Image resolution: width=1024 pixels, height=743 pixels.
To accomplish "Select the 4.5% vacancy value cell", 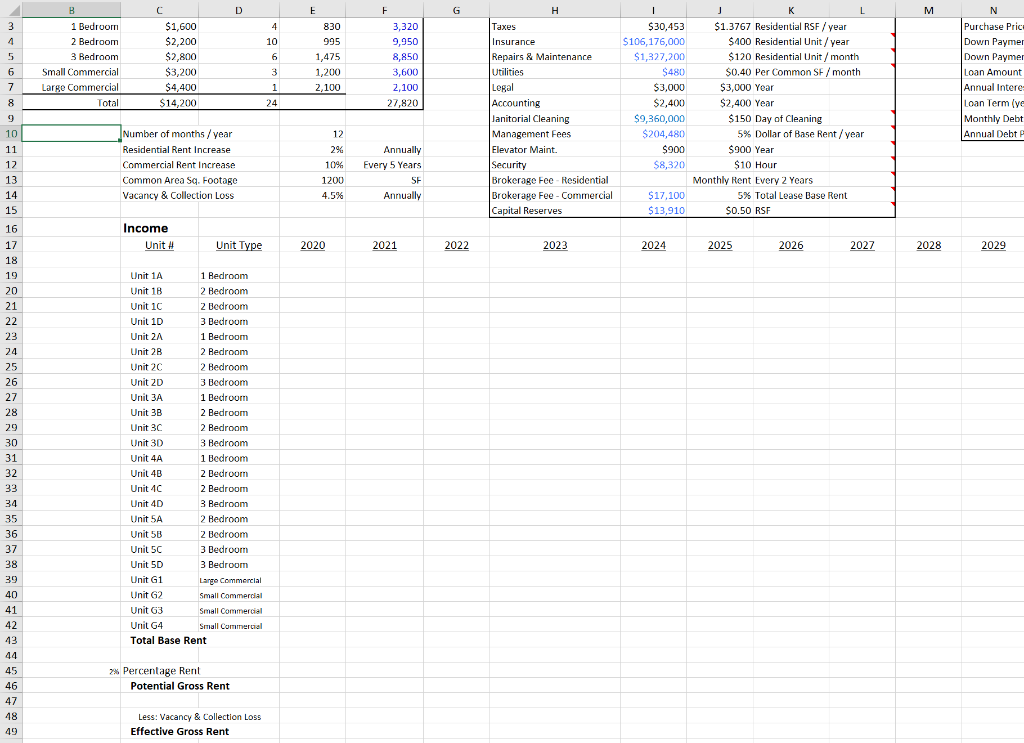I will pyautogui.click(x=313, y=195).
